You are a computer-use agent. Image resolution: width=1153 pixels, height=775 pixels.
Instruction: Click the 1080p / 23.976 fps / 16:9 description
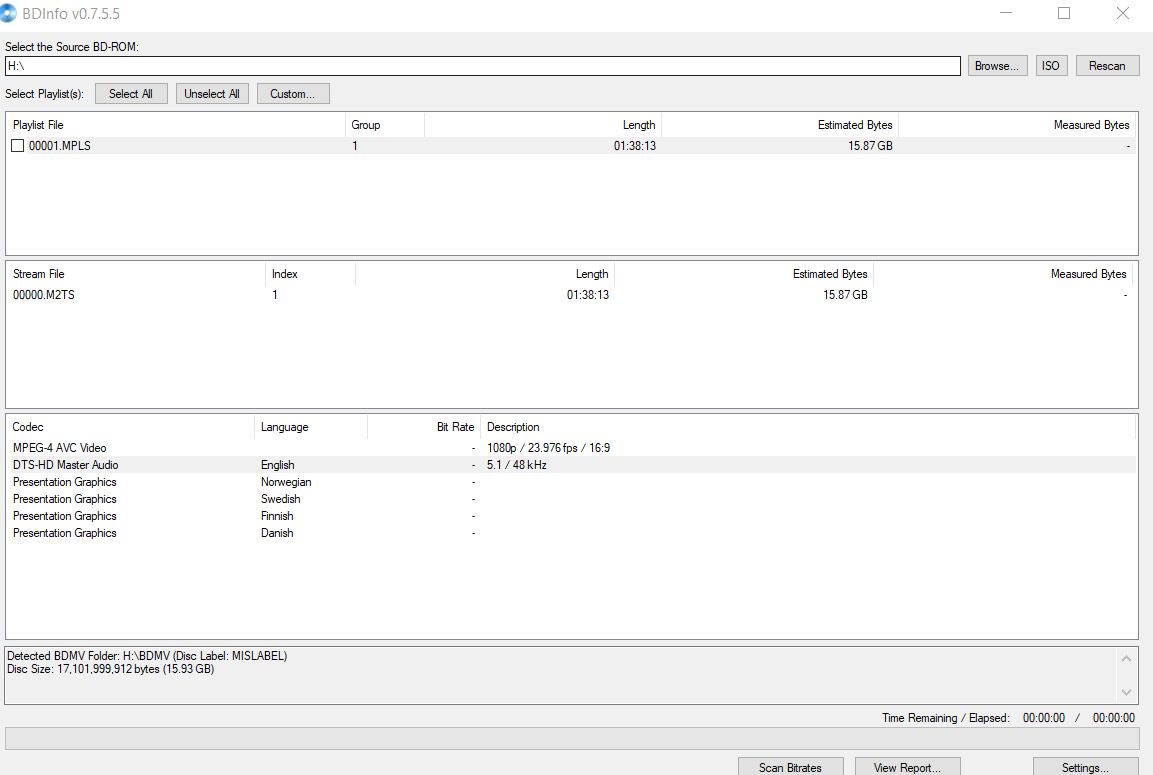tap(549, 448)
